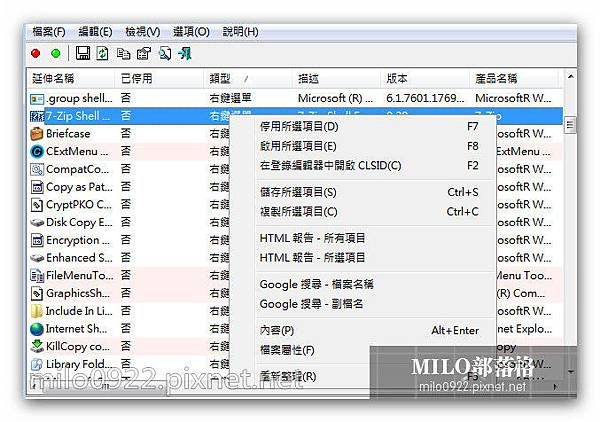600x422 pixels.
Task: Sort by the 版本 column header
Action: pos(425,79)
